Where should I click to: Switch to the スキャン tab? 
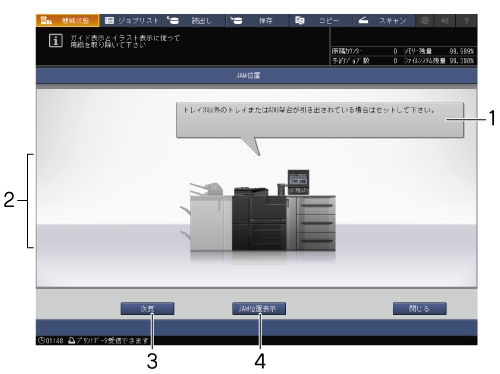click(x=384, y=21)
